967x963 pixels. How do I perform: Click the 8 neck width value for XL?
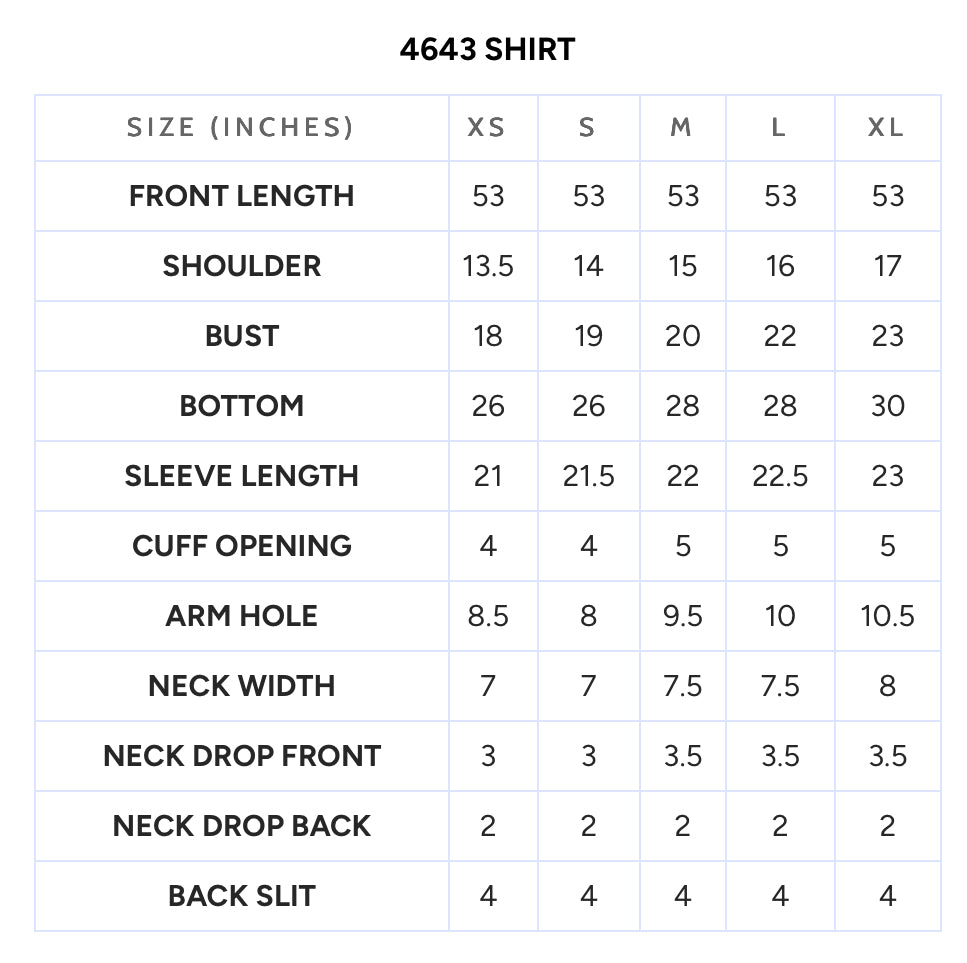[x=887, y=686]
